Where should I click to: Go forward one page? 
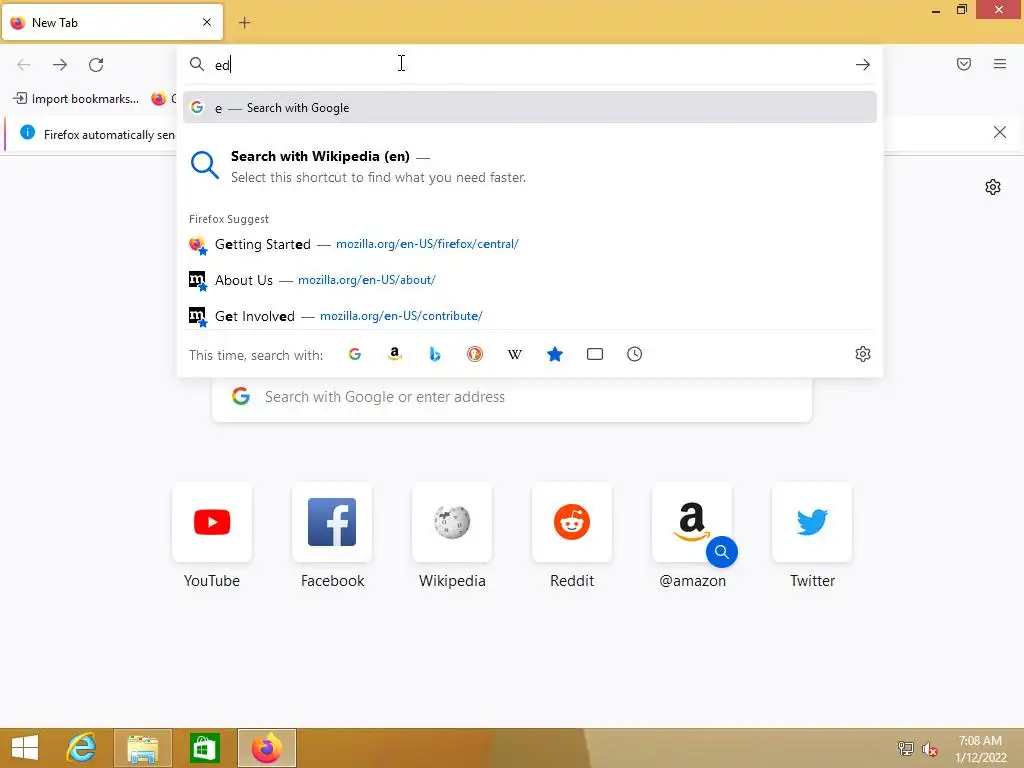click(60, 64)
